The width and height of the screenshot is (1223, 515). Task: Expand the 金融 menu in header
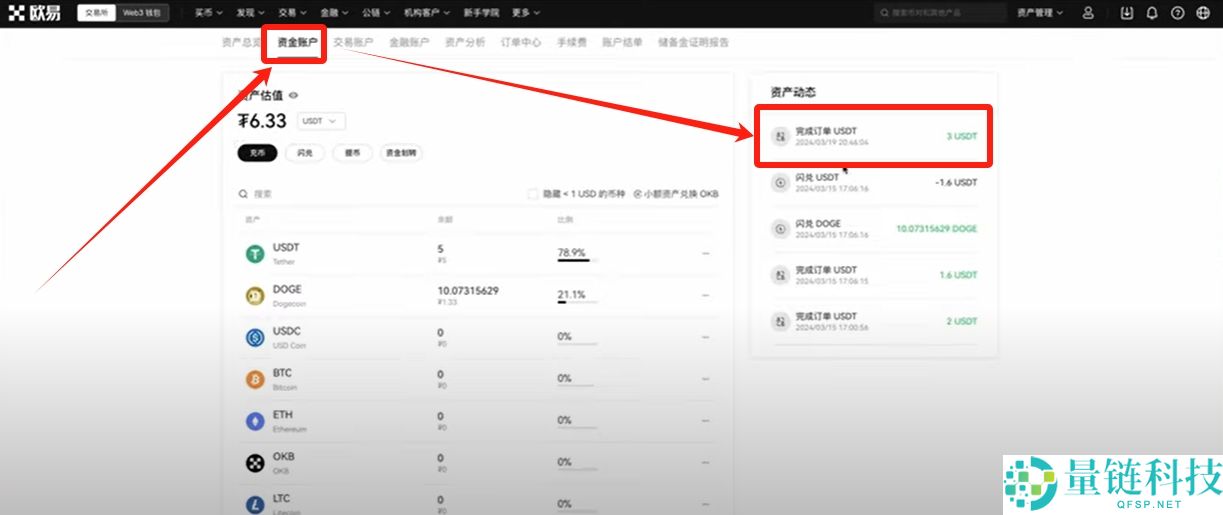(333, 13)
